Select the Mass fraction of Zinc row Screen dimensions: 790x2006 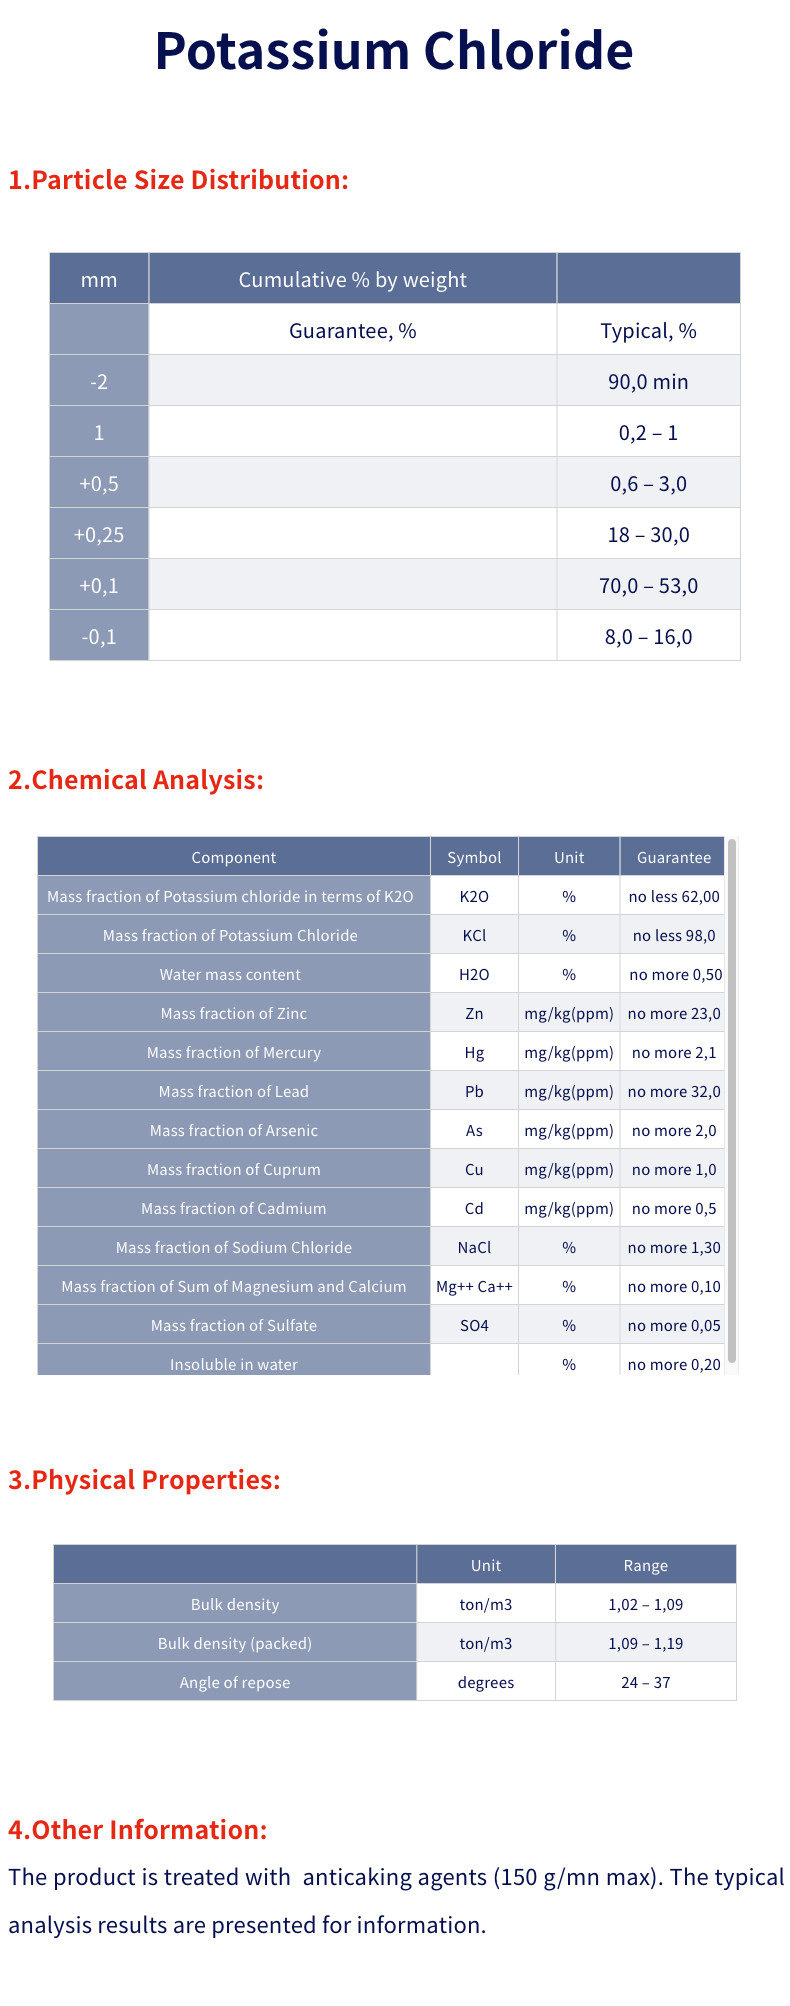[383, 1013]
